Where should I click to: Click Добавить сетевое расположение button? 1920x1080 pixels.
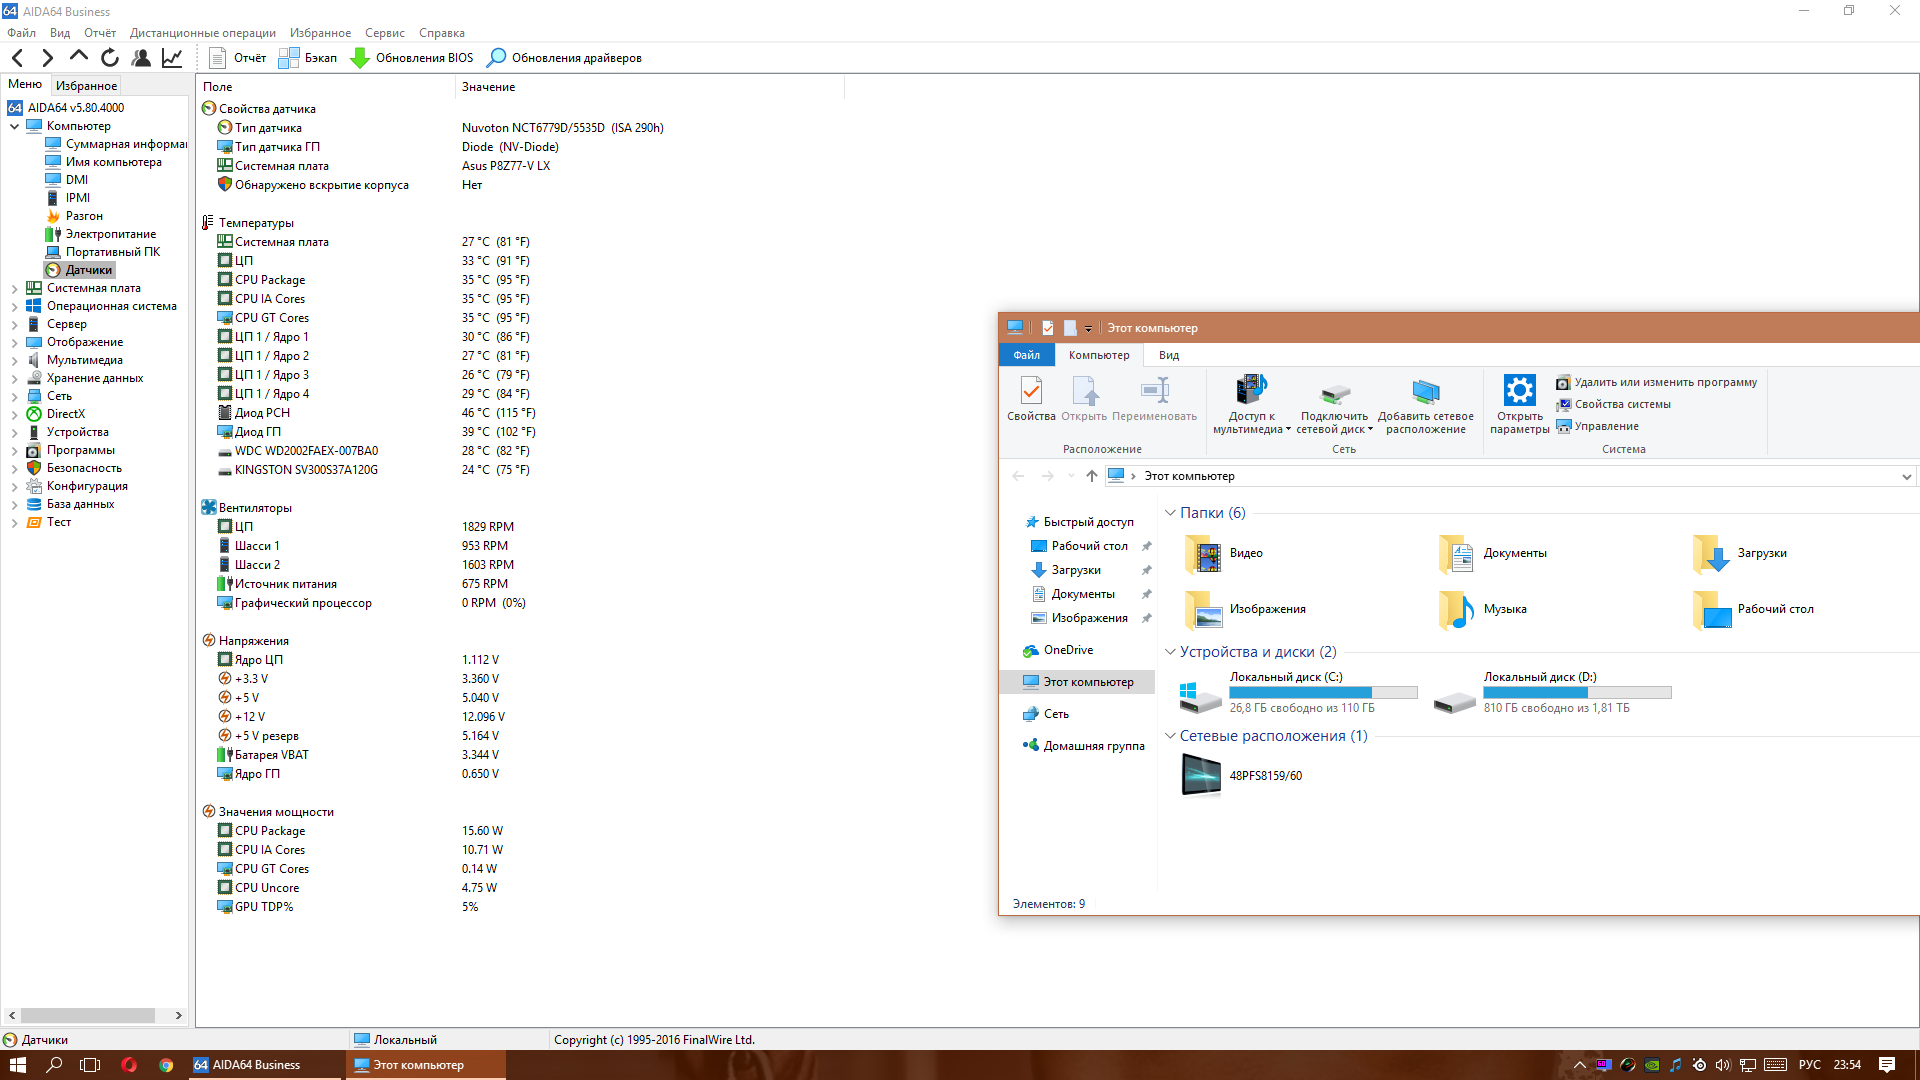[1426, 404]
